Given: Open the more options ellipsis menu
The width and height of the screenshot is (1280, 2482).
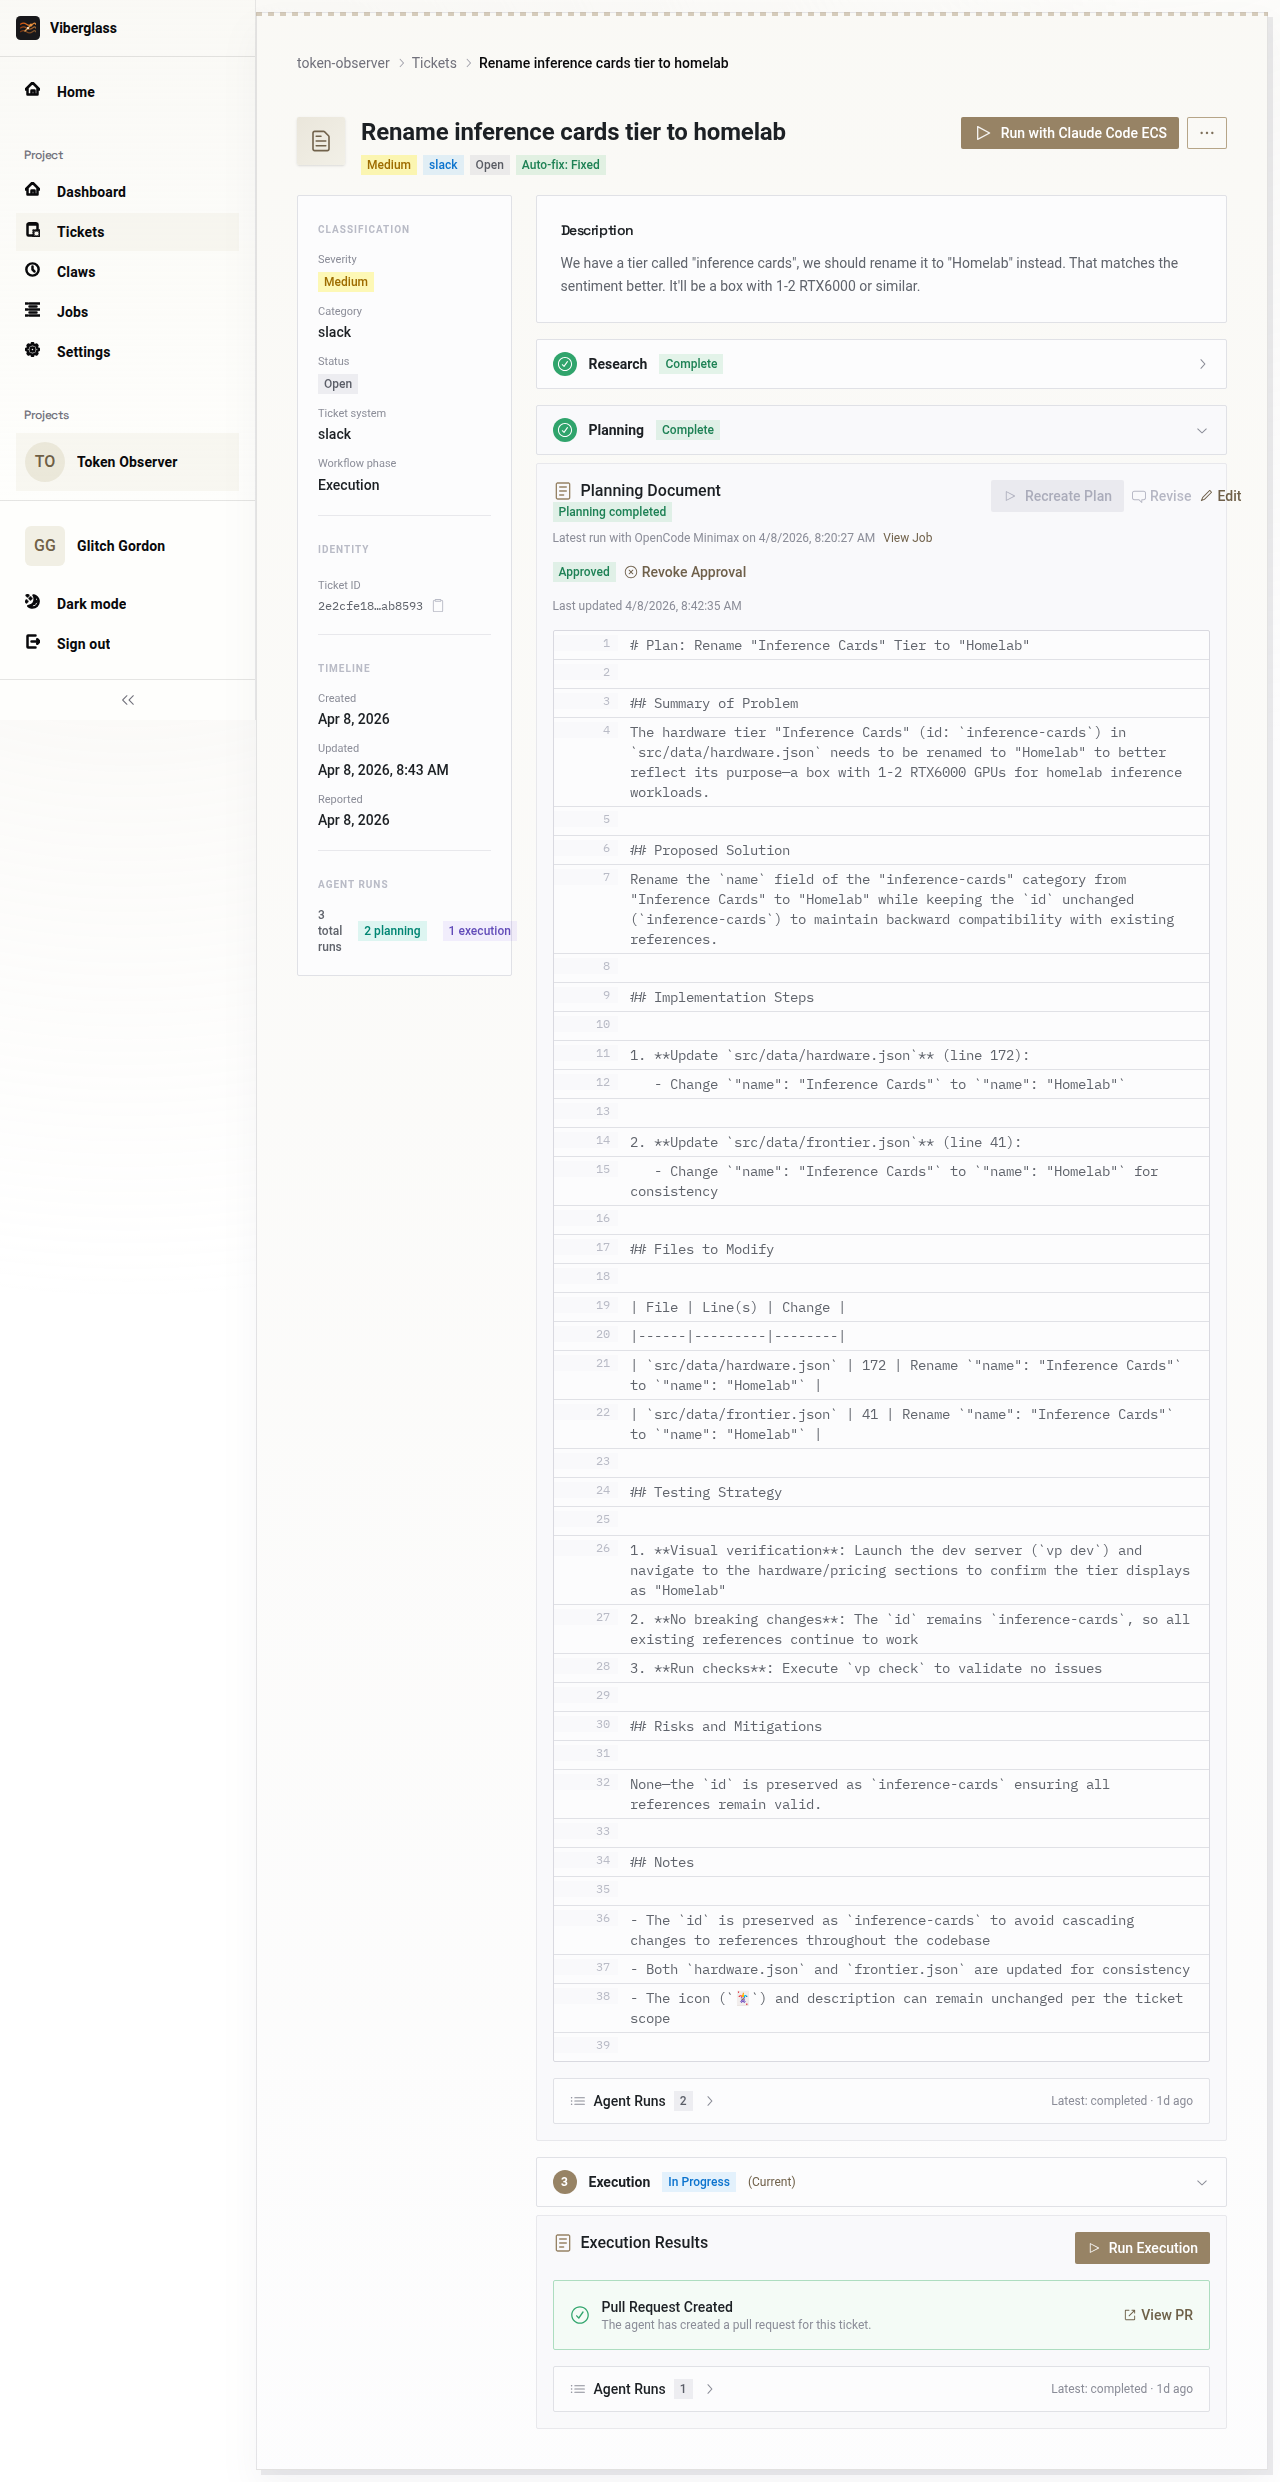Looking at the screenshot, I should point(1206,133).
